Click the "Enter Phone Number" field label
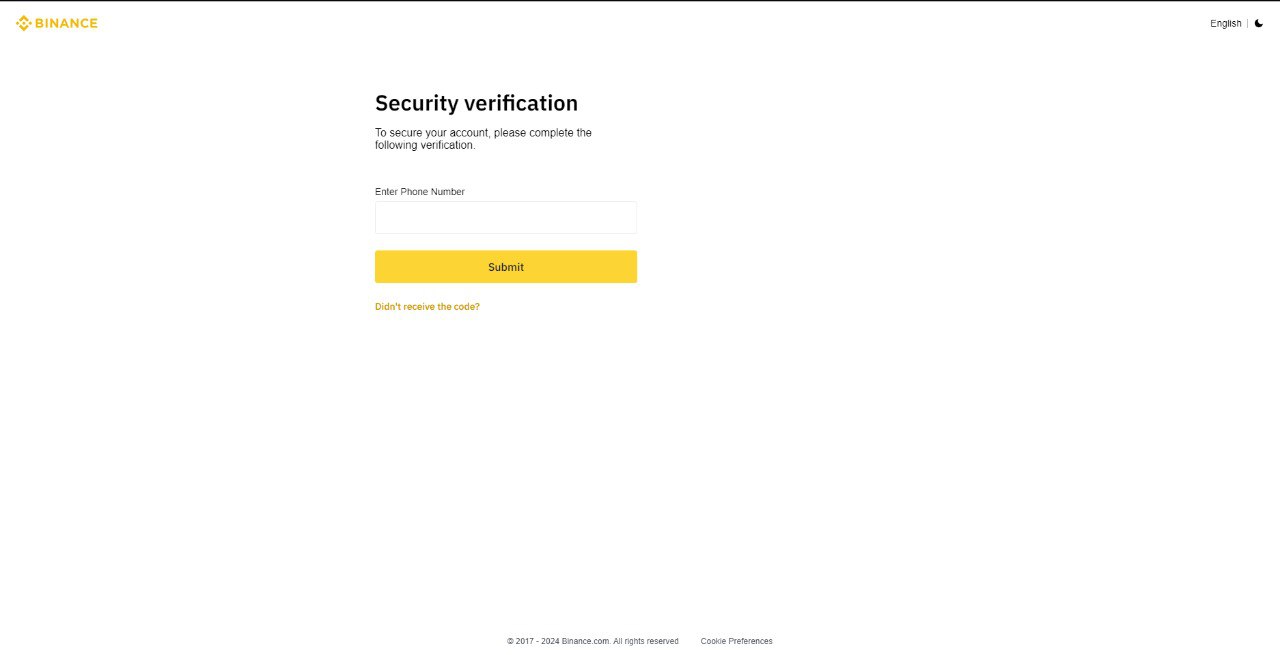This screenshot has width=1280, height=655. tap(420, 192)
